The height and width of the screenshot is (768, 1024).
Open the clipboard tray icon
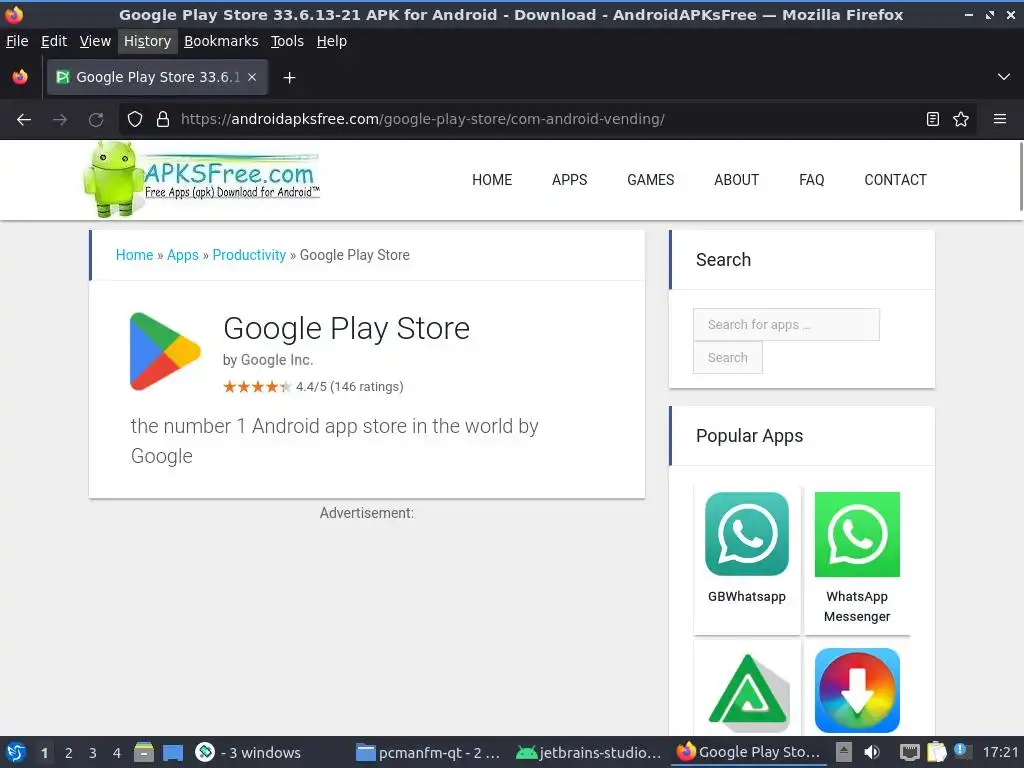click(x=936, y=752)
